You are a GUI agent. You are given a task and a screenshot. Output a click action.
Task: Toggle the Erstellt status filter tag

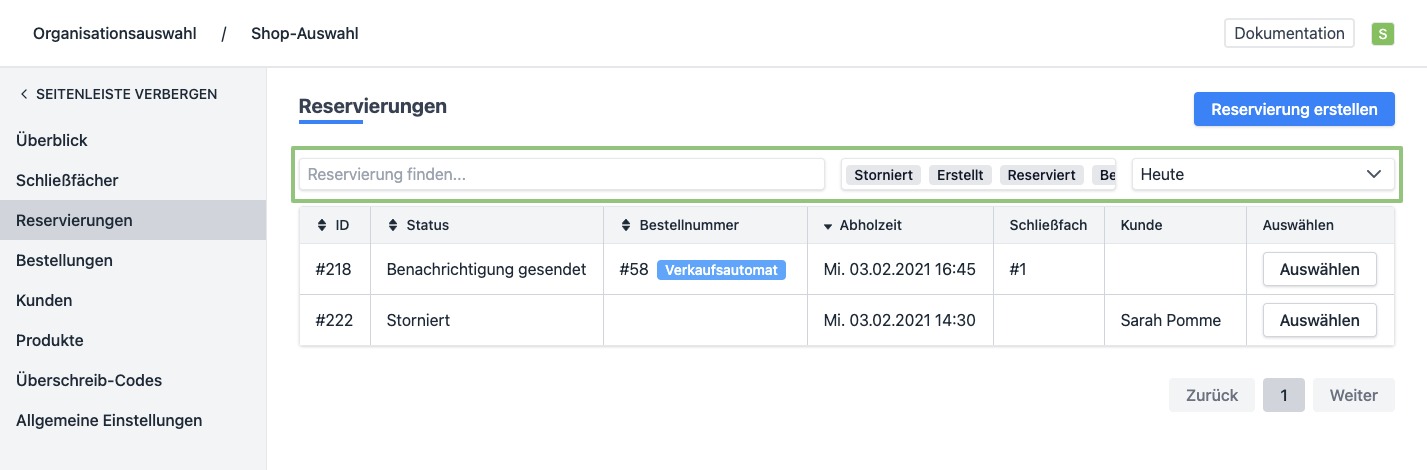(x=960, y=175)
